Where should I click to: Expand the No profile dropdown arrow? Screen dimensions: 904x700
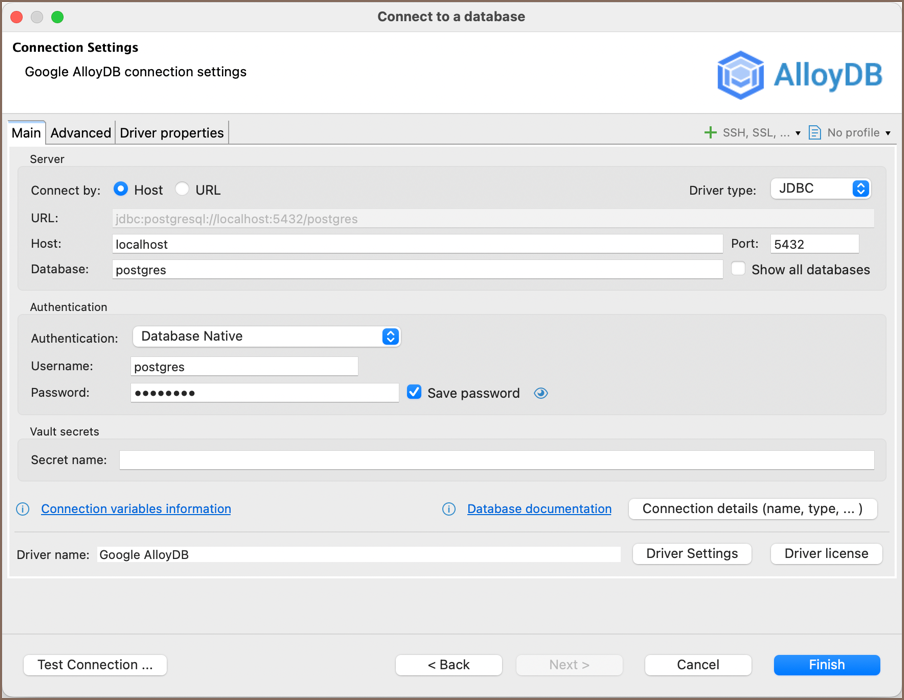(888, 133)
